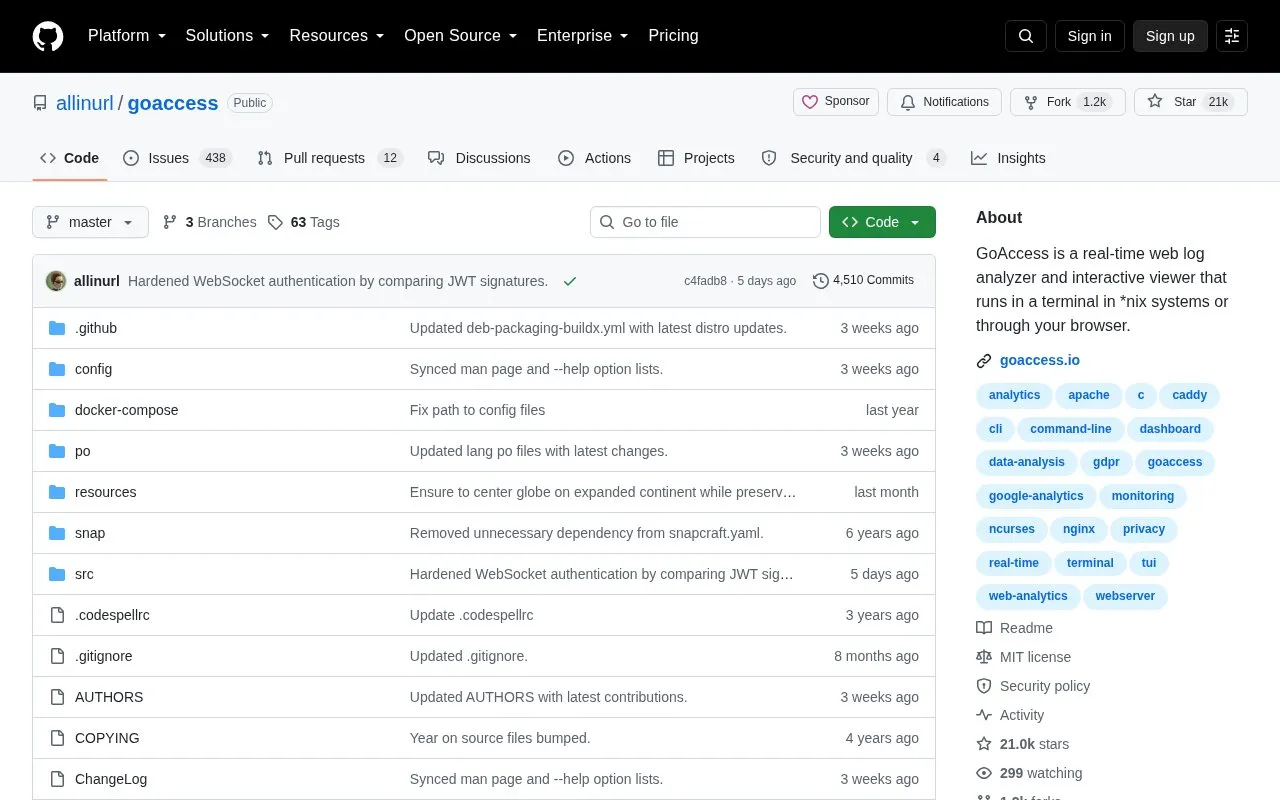Switch to the Actions tab

pyautogui.click(x=594, y=158)
